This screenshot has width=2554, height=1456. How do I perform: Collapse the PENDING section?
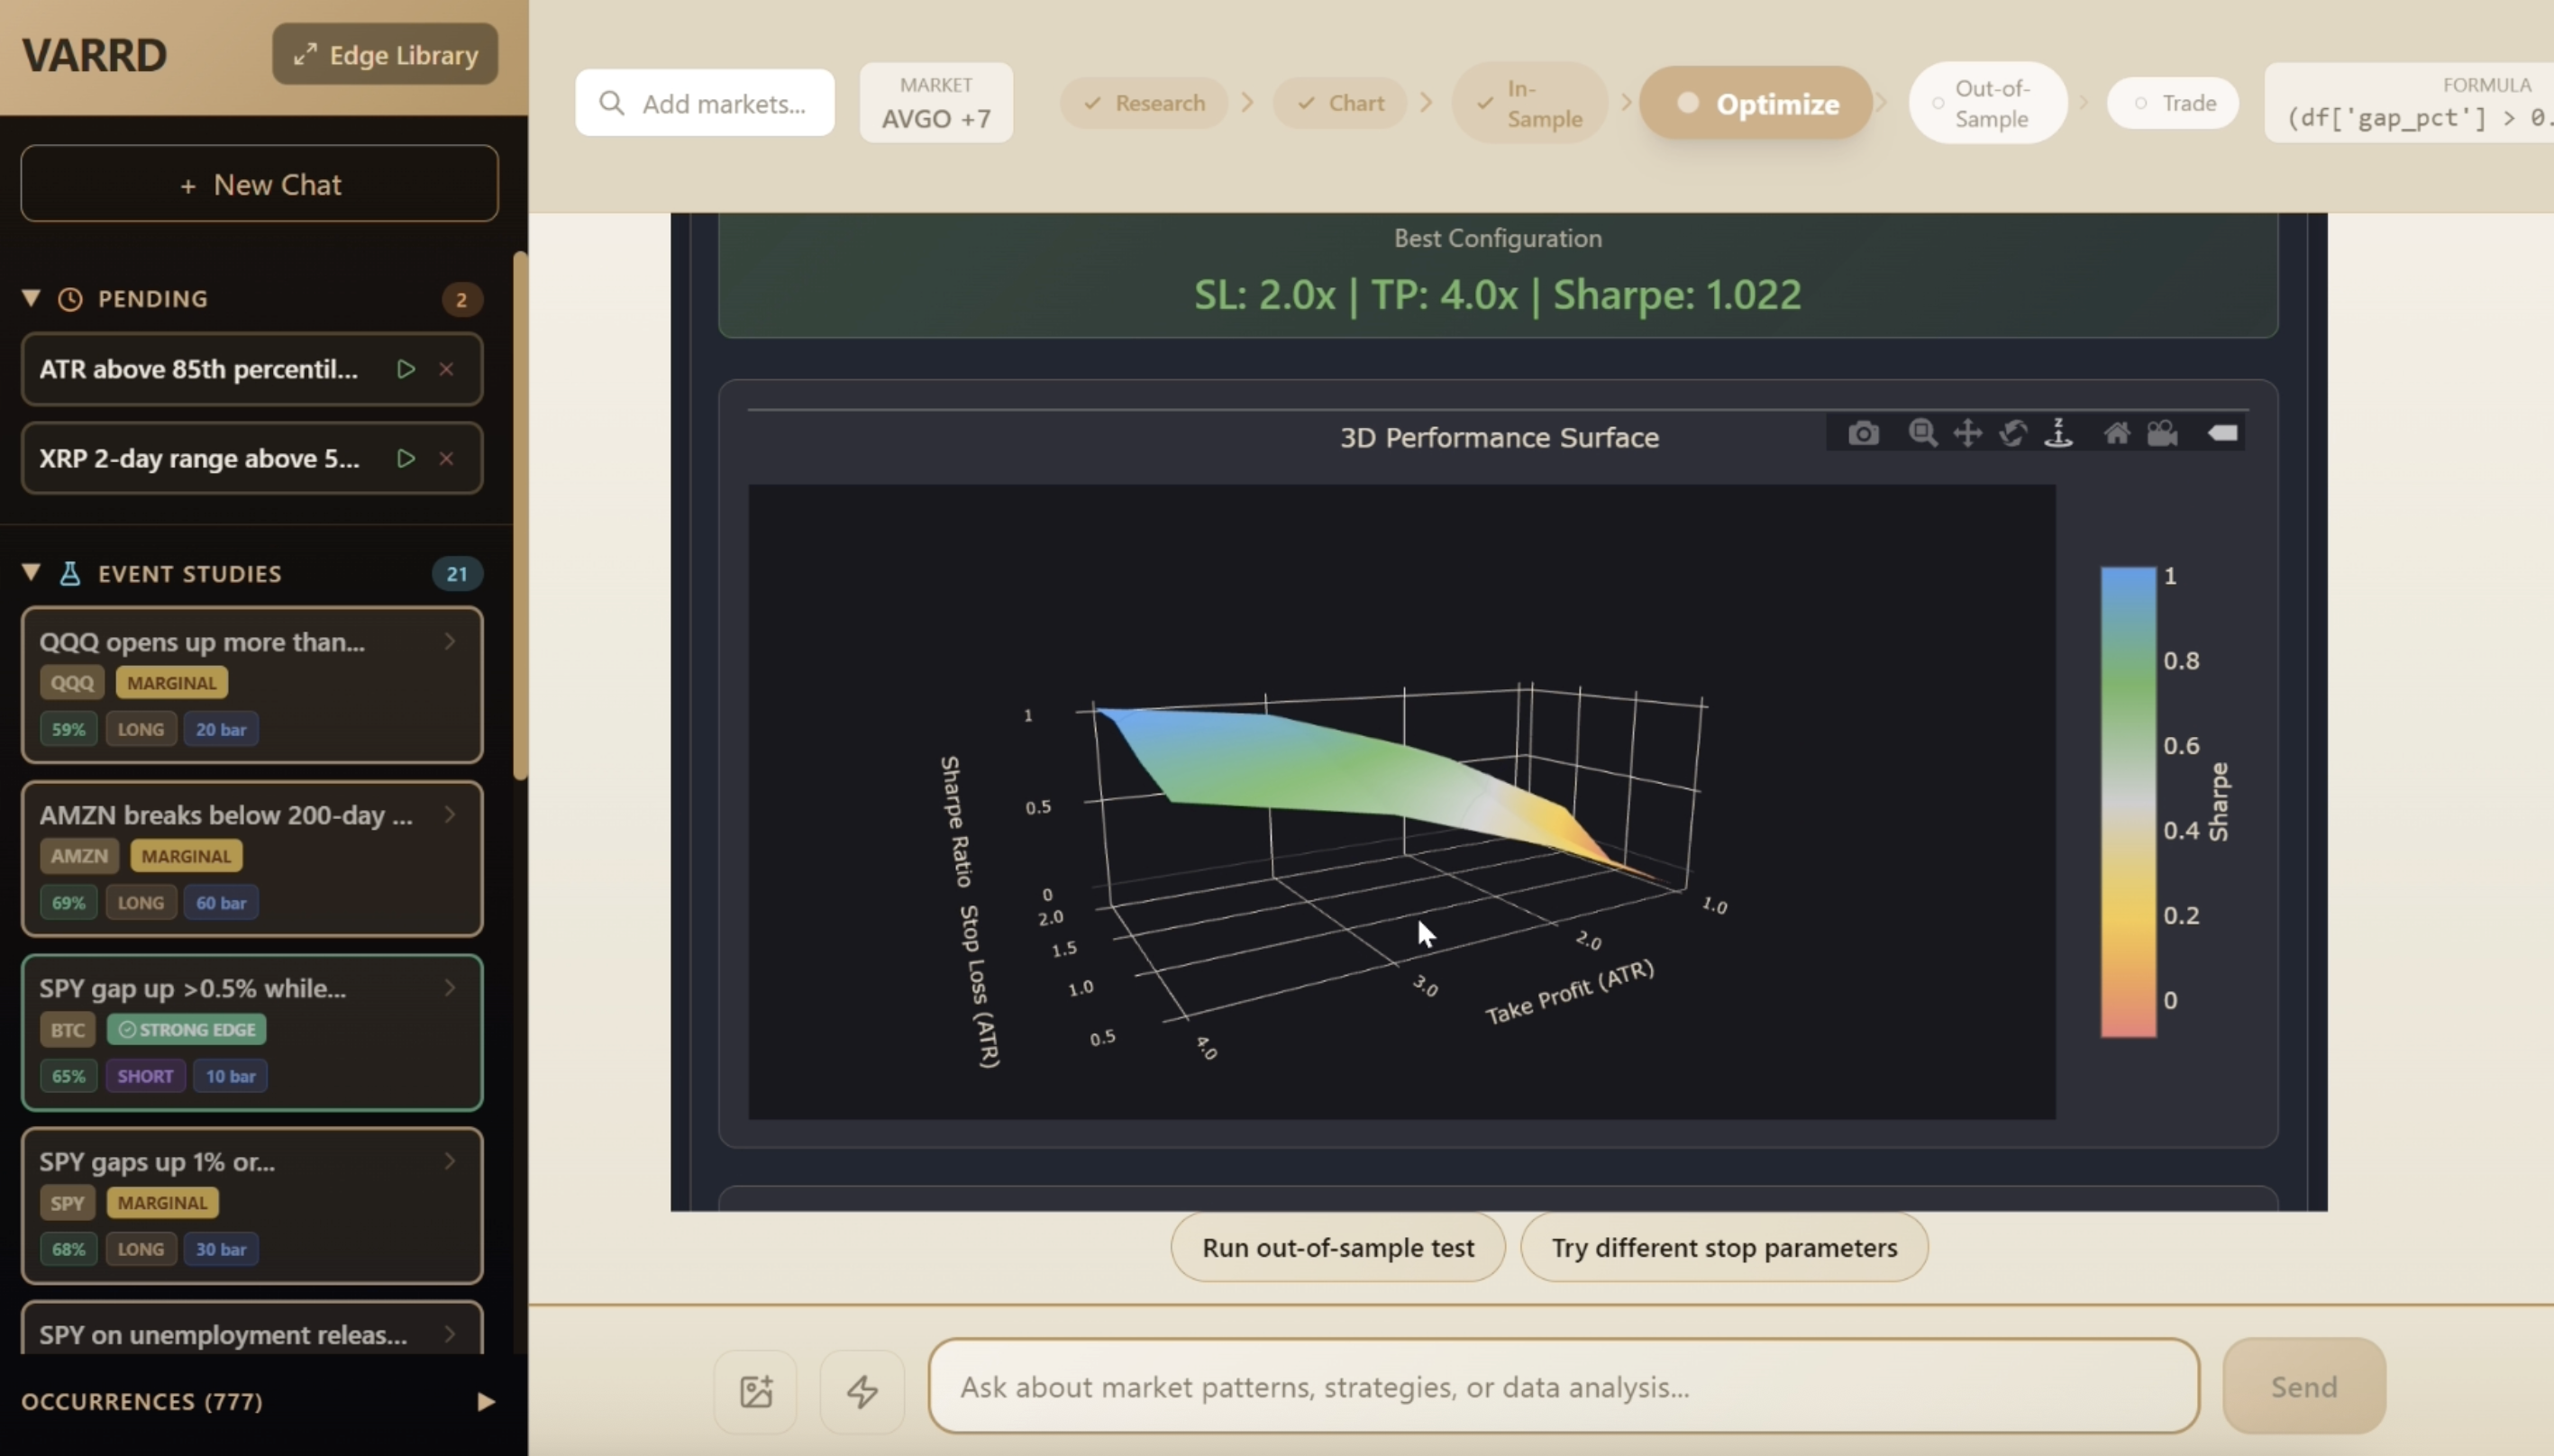30,297
